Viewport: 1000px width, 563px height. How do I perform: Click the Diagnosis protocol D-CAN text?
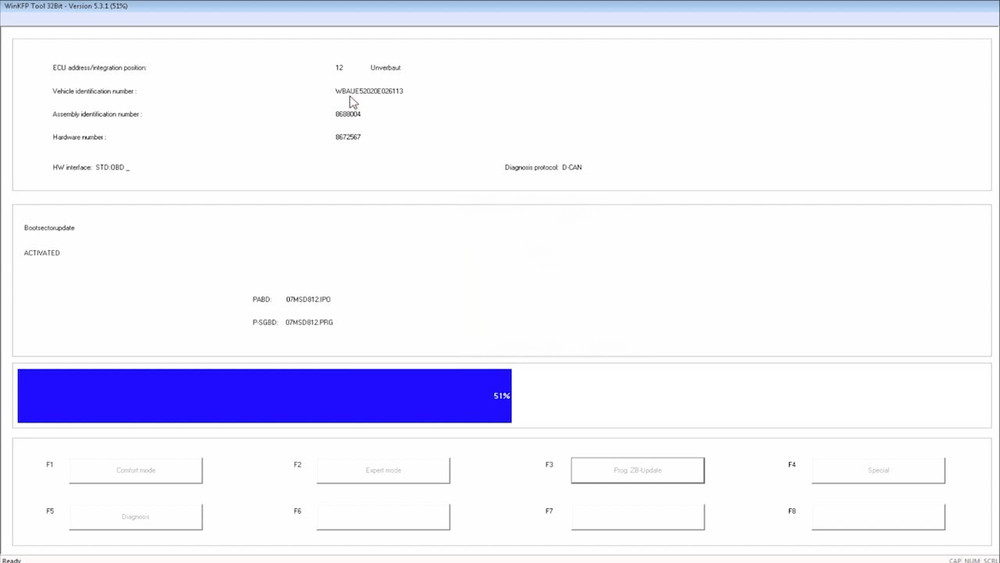(x=543, y=168)
